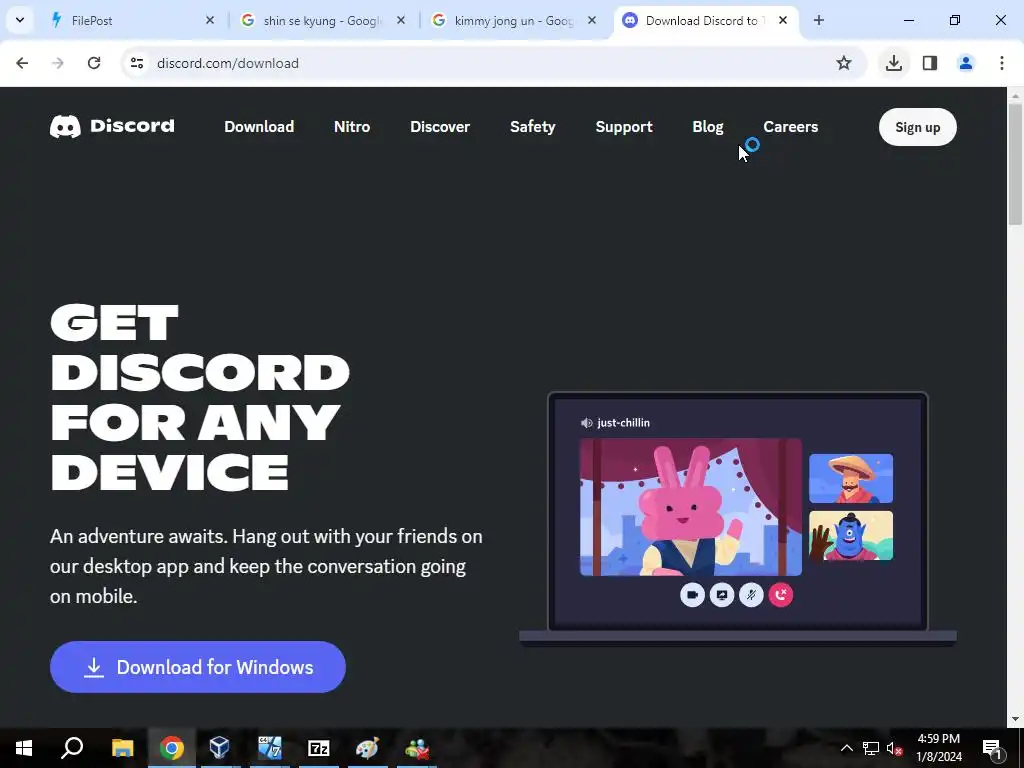Open a new browser tab

[x=819, y=21]
